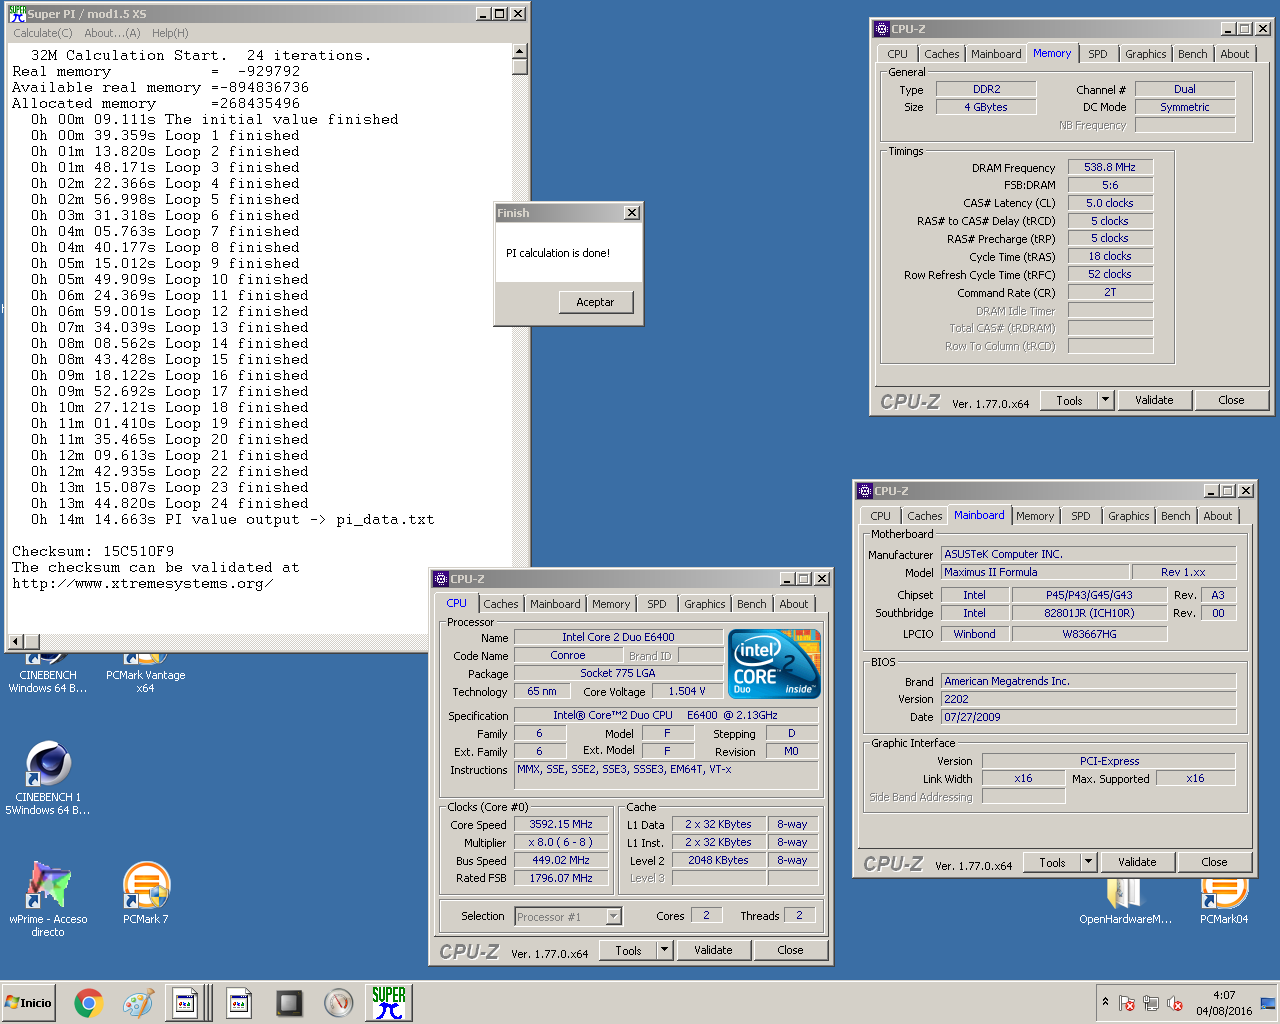Switch to SPD tab in CPU-Z Memory window
The image size is (1280, 1024).
[x=1097, y=54]
